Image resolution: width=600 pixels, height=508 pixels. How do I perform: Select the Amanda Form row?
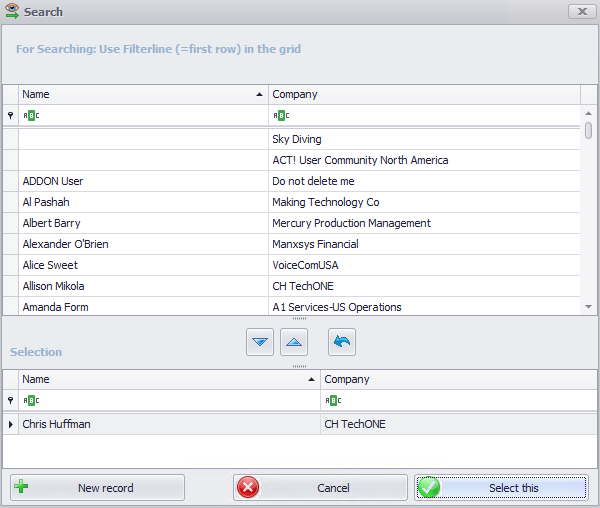[292, 307]
